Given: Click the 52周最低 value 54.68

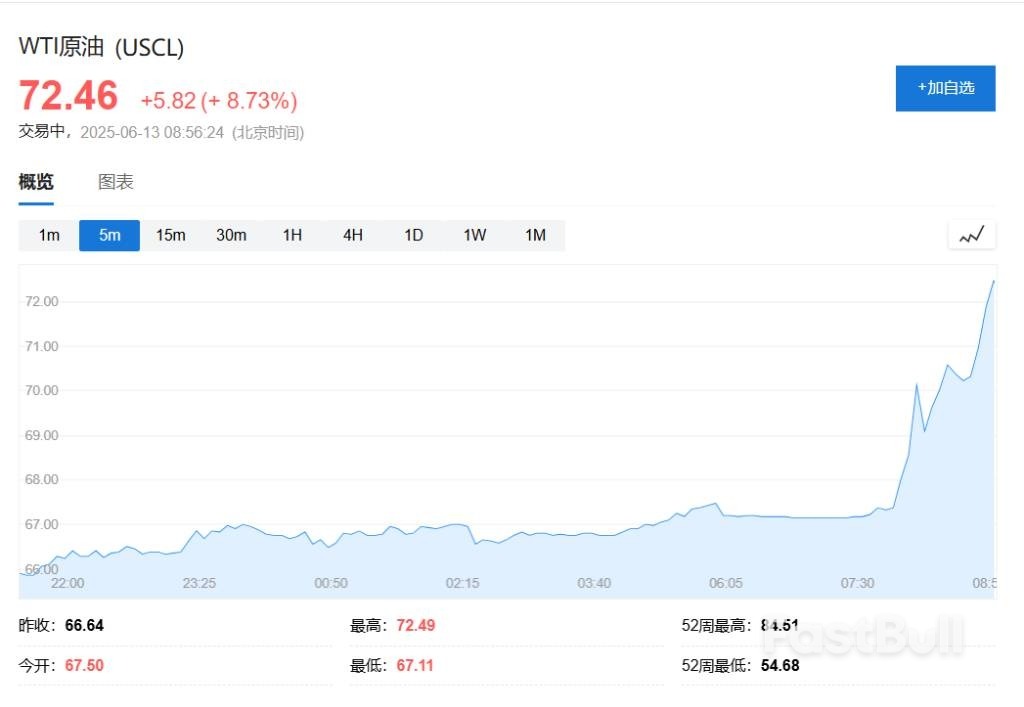Looking at the screenshot, I should pyautogui.click(x=779, y=665).
